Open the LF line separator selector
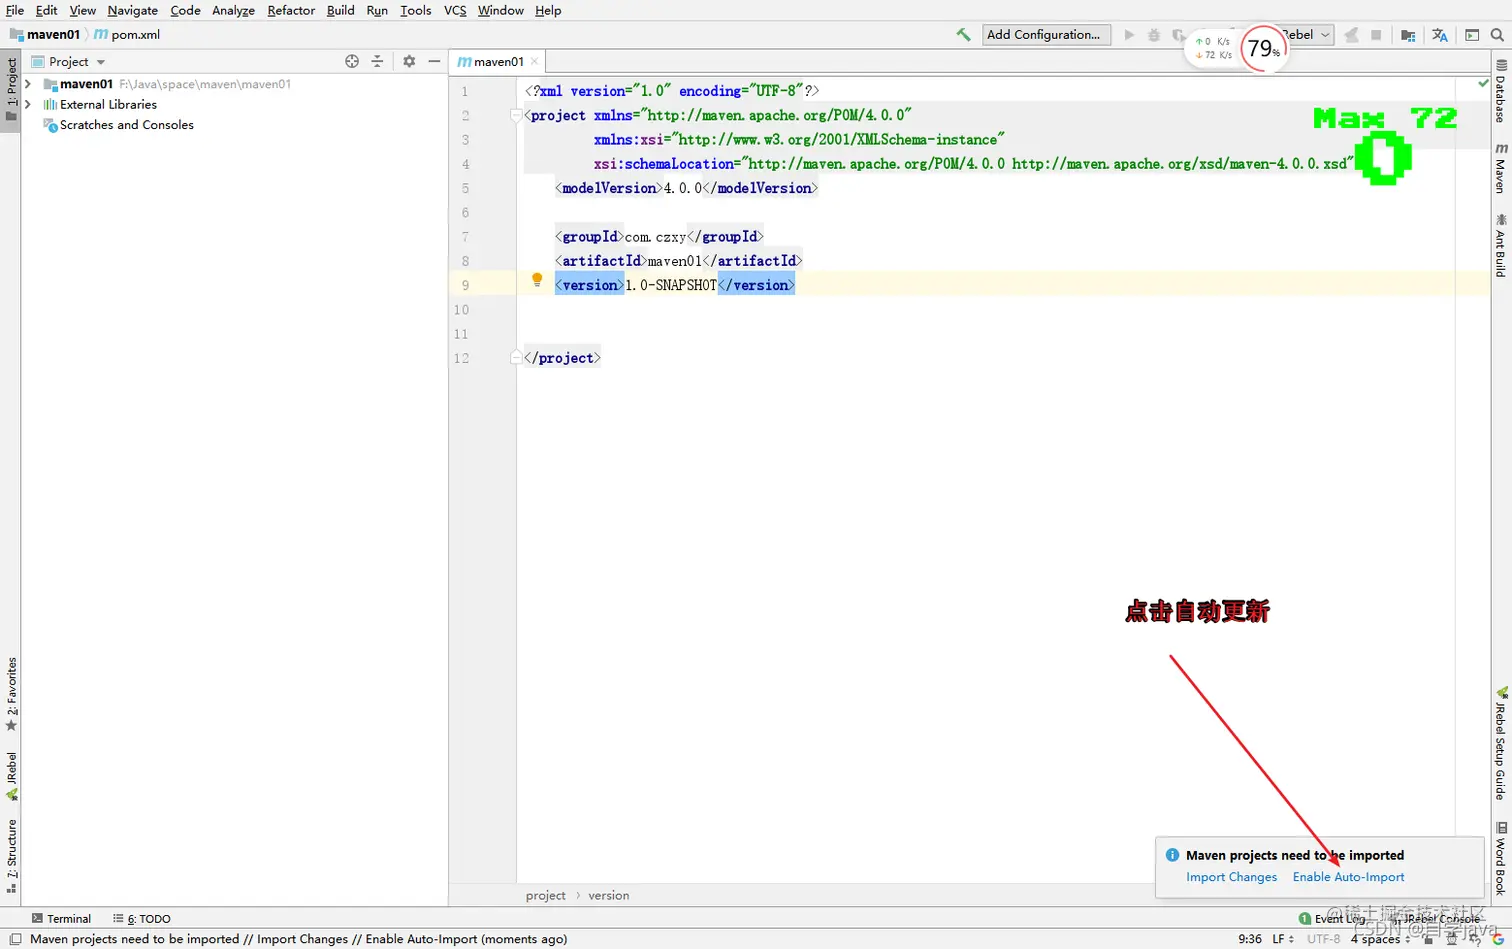This screenshot has width=1512, height=949. pyautogui.click(x=1283, y=939)
